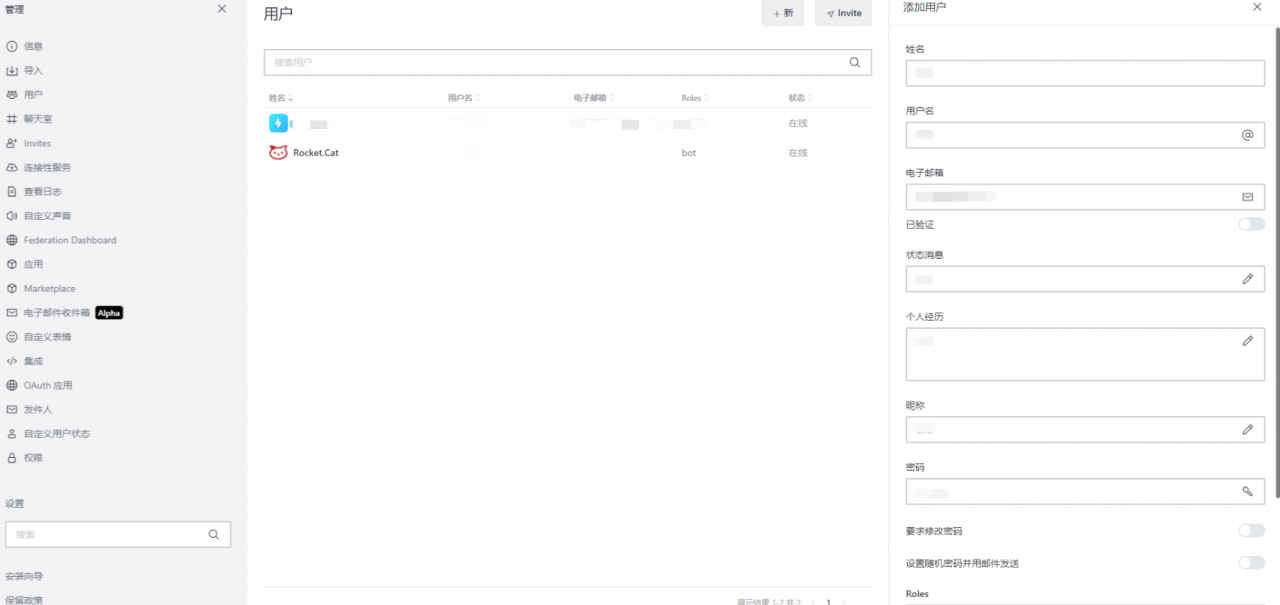Click the Marketplace cube icon
The height and width of the screenshot is (605, 1280).
point(12,288)
